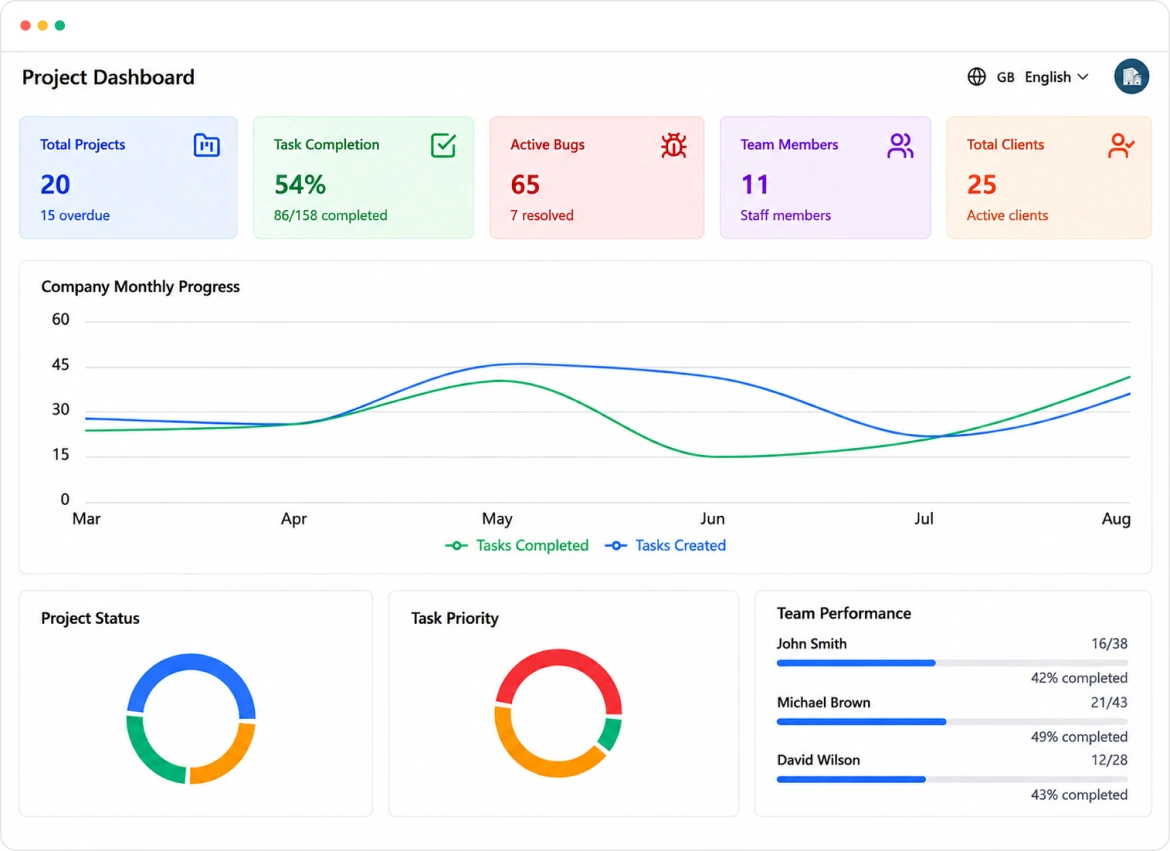Click the Company Monthly Progress heading
The image size is (1170, 851).
[x=140, y=287]
